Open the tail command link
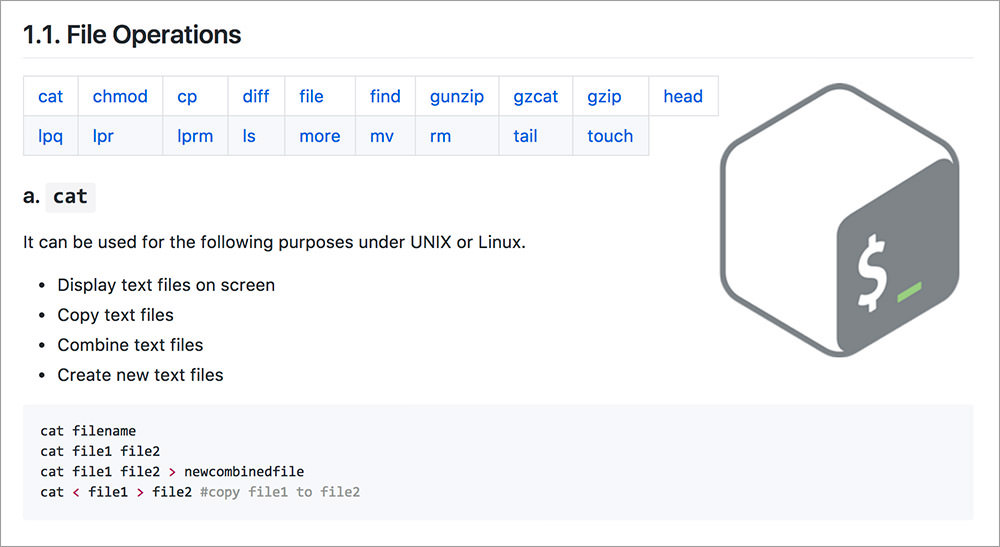Screen dimensions: 1000x547 tap(525, 137)
